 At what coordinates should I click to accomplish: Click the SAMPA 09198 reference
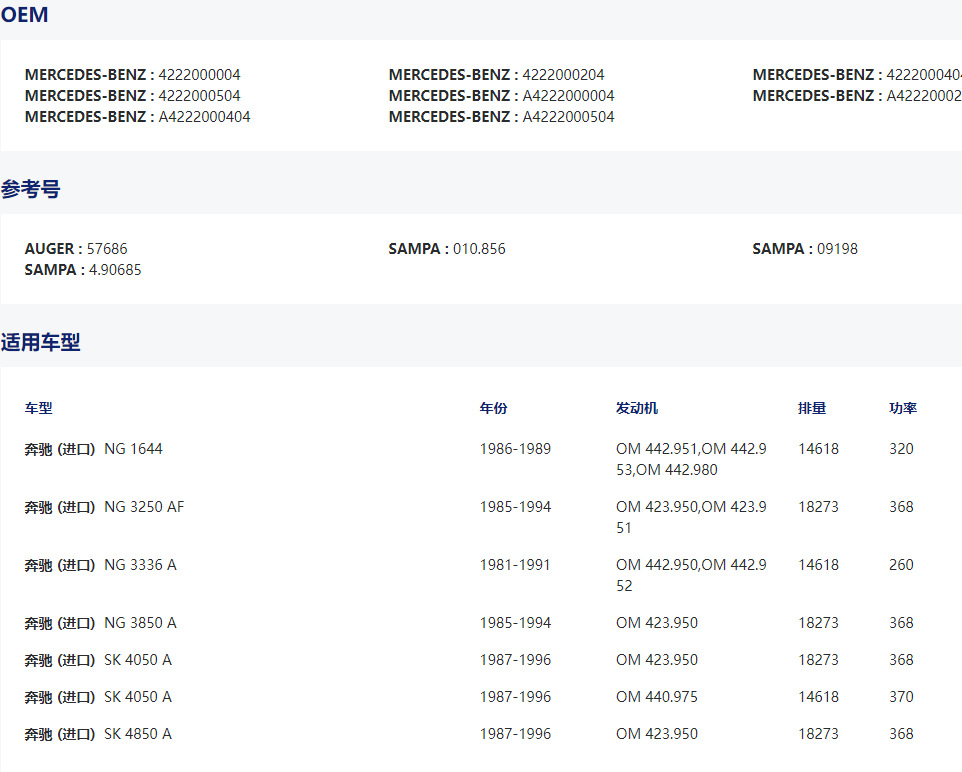pyautogui.click(x=805, y=249)
